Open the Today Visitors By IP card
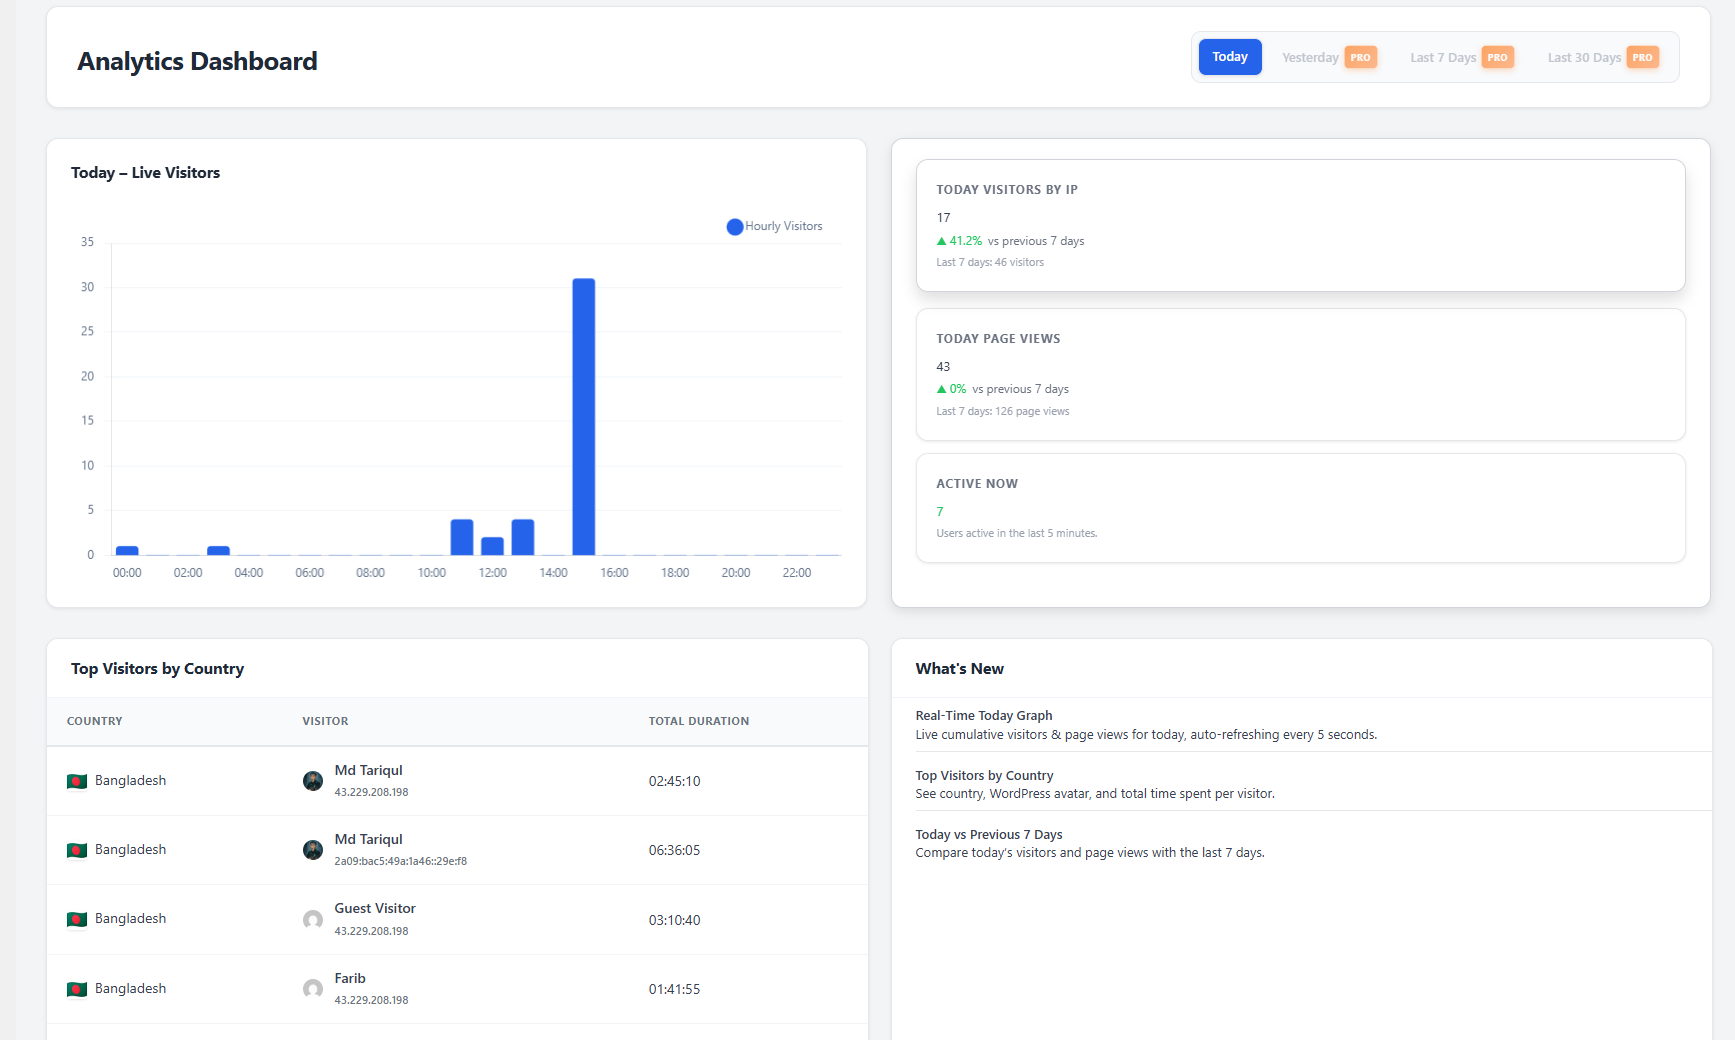This screenshot has width=1735, height=1040. [x=1300, y=226]
